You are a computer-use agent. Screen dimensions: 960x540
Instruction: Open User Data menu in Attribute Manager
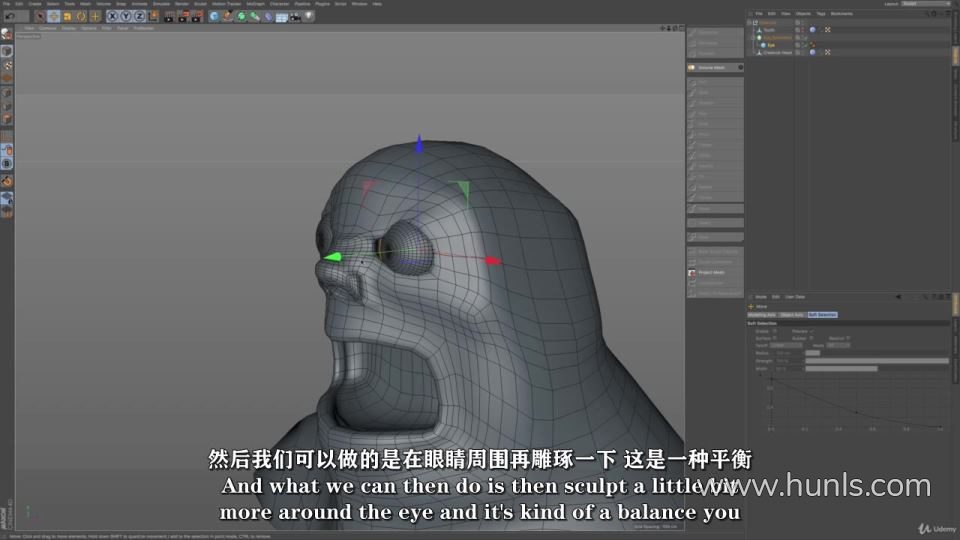pyautogui.click(x=795, y=297)
